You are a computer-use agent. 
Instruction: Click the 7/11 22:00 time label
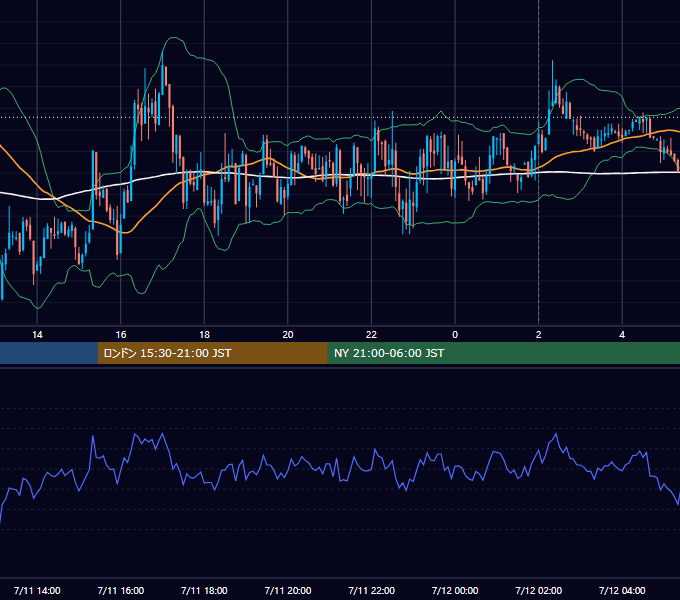point(371,590)
